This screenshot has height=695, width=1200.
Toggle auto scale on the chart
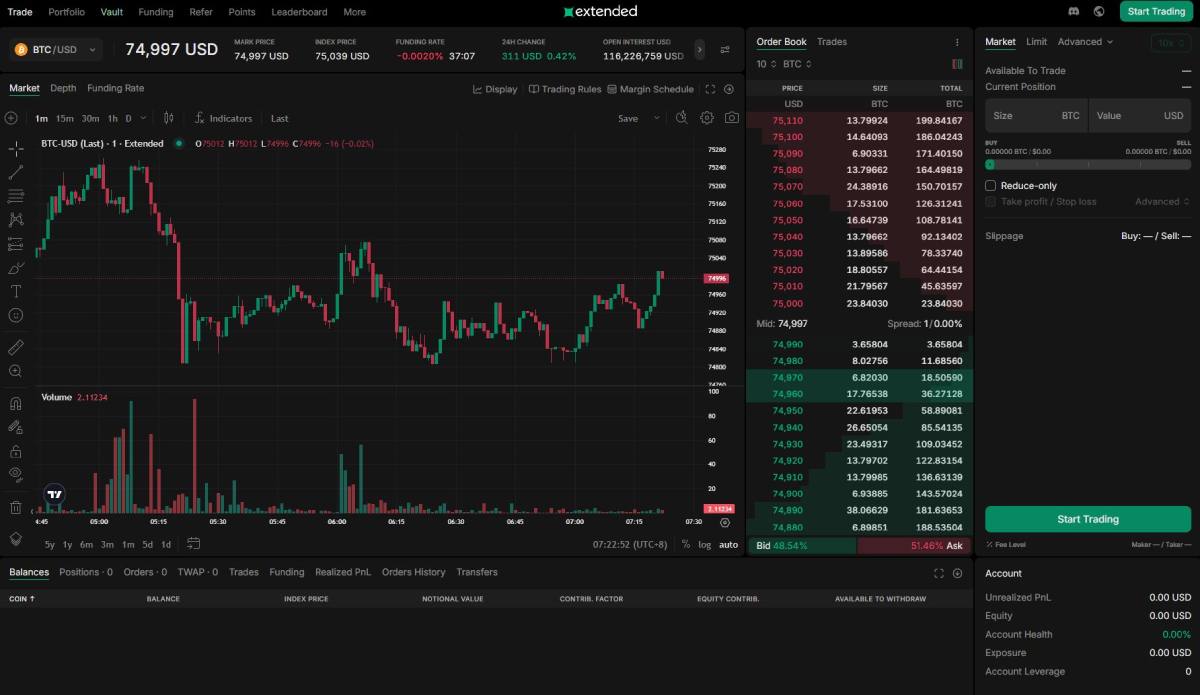tap(728, 544)
